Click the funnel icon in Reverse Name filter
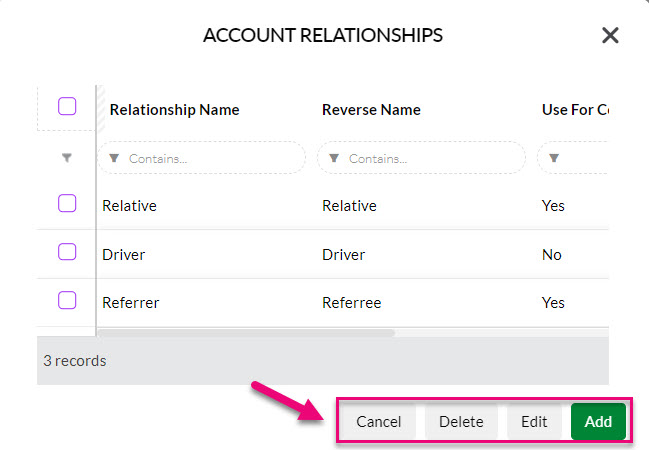 click(334, 158)
